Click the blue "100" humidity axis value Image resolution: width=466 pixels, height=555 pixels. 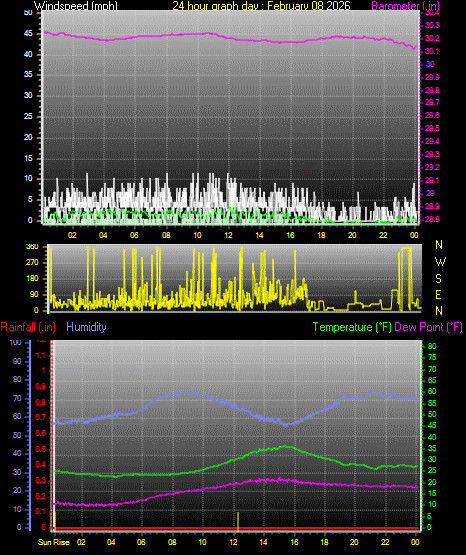16,342
